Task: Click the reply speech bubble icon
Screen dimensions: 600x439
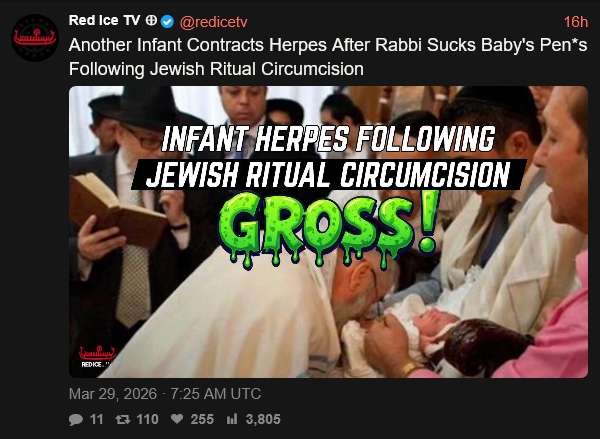Action: (76, 419)
